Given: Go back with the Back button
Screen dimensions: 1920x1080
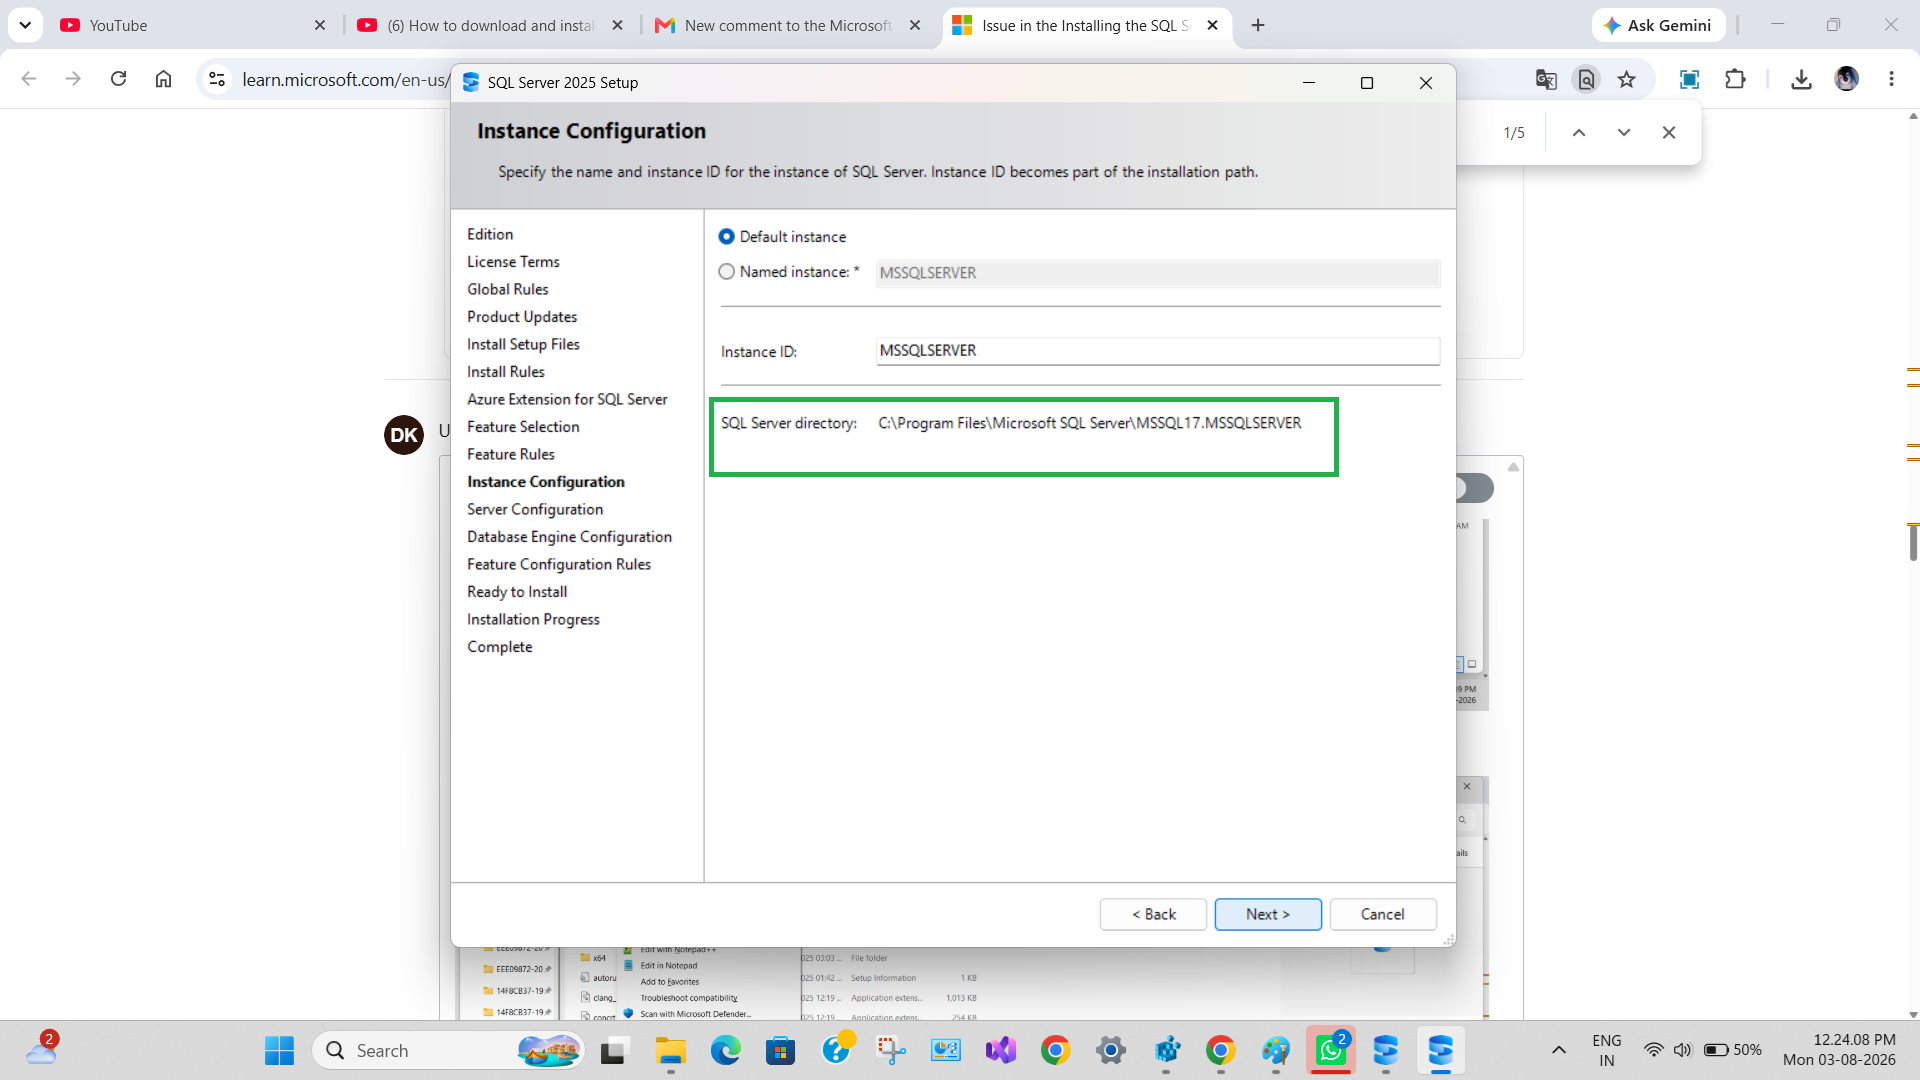Looking at the screenshot, I should pos(1153,914).
